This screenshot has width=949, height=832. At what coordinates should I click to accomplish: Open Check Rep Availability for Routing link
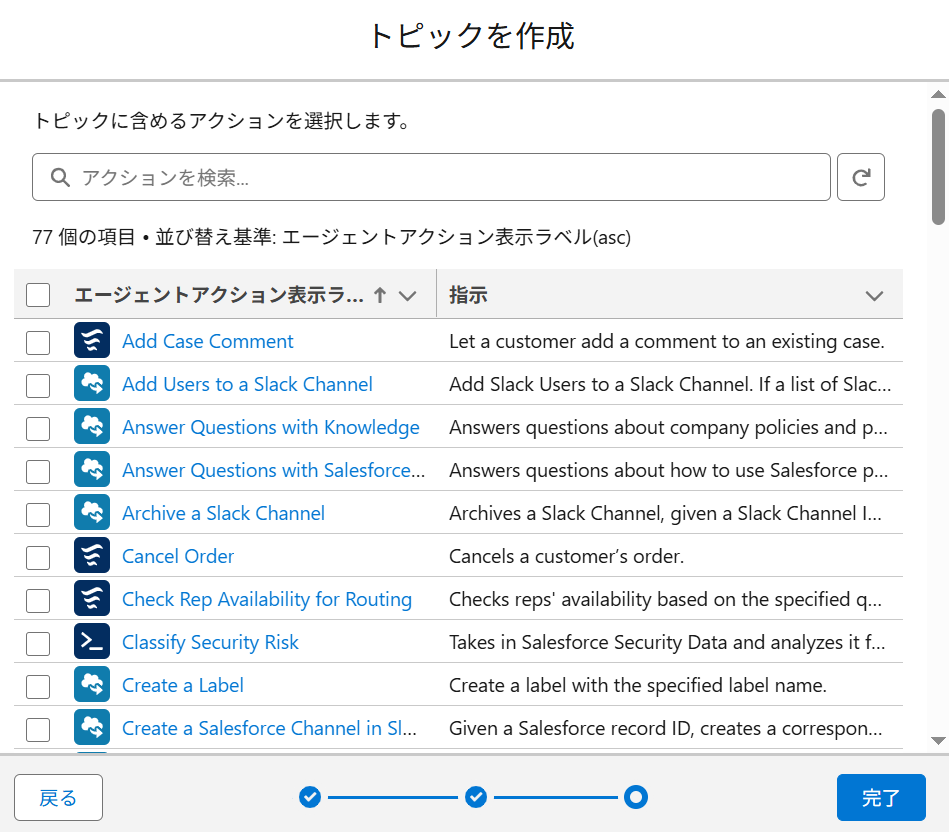point(267,599)
